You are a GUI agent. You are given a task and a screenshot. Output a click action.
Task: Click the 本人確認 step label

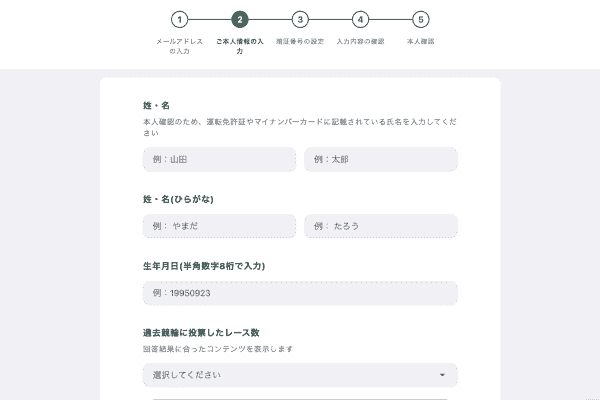tap(421, 41)
